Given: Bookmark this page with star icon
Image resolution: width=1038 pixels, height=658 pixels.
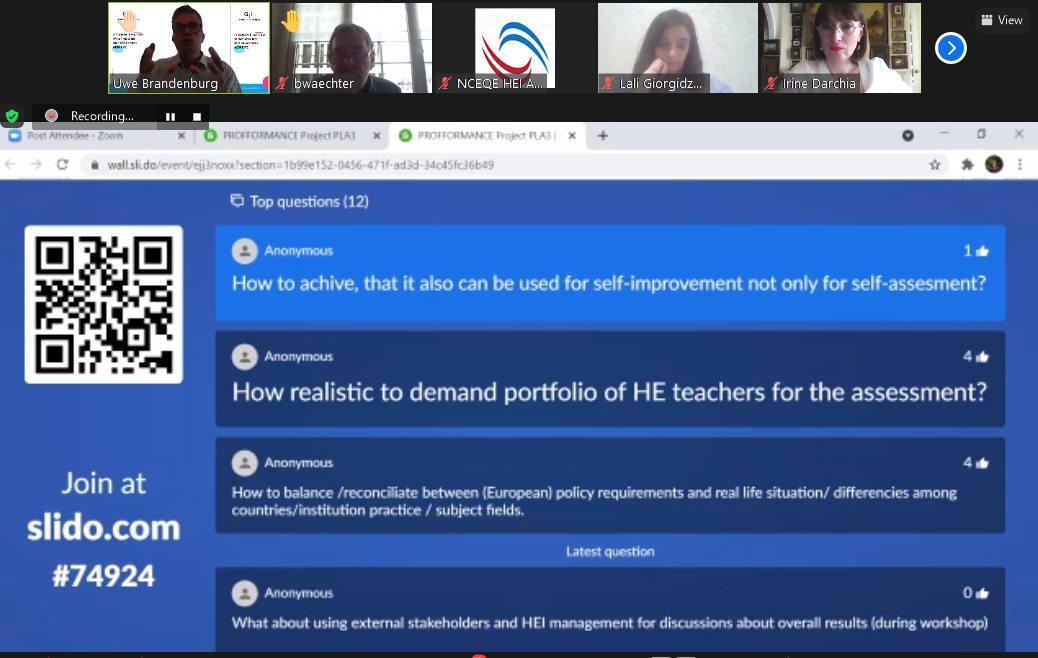Looking at the screenshot, I should 935,165.
